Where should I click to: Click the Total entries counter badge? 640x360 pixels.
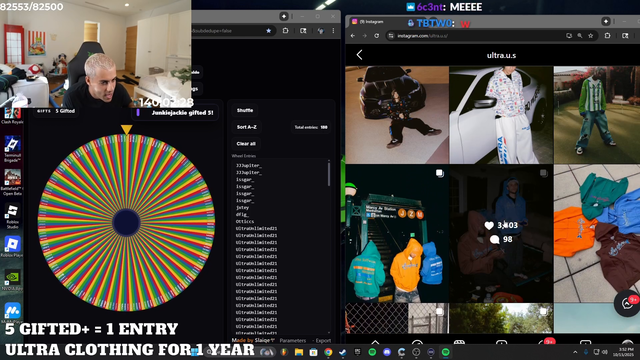pos(311,127)
